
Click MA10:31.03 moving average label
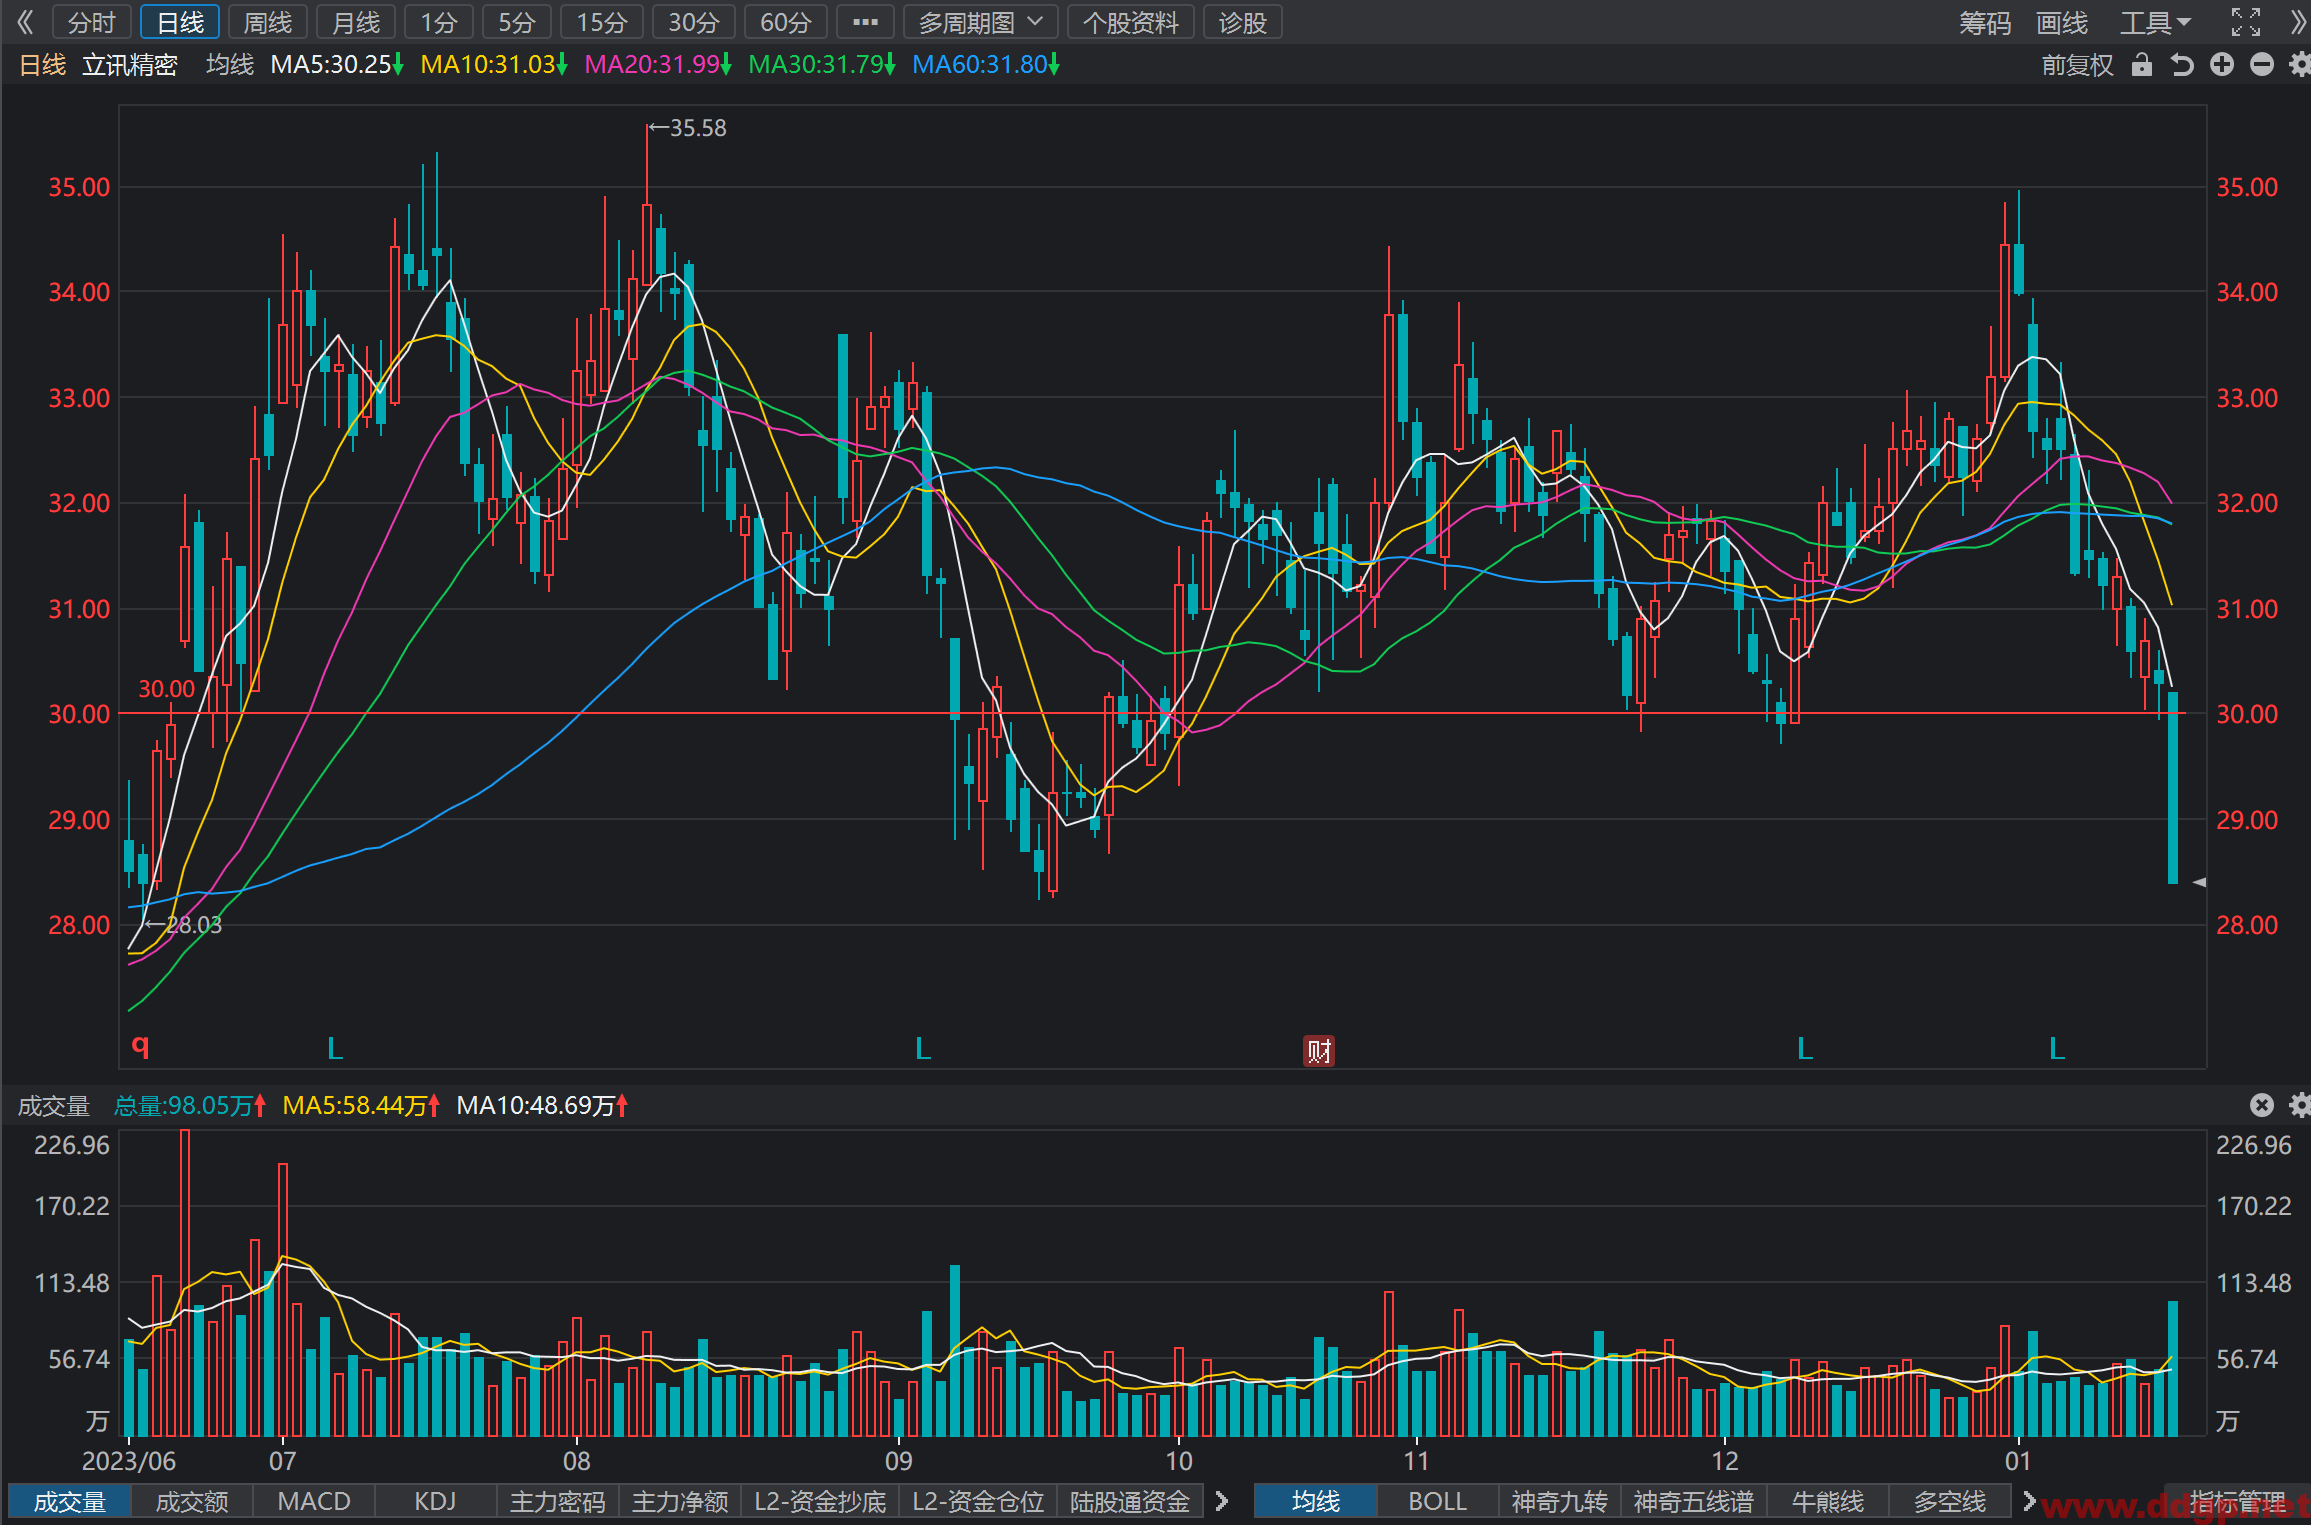click(x=494, y=65)
